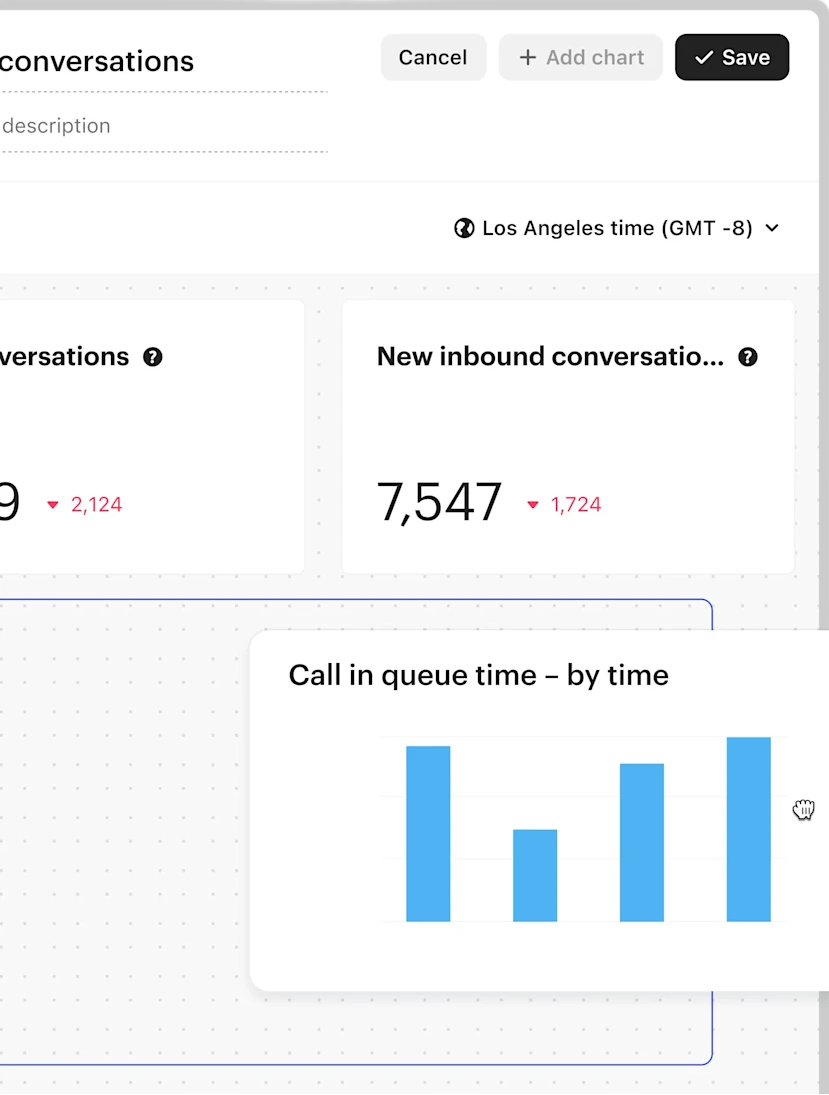Image resolution: width=829 pixels, height=1095 pixels.
Task: Click the plus icon beside Add chart
Action: point(527,58)
